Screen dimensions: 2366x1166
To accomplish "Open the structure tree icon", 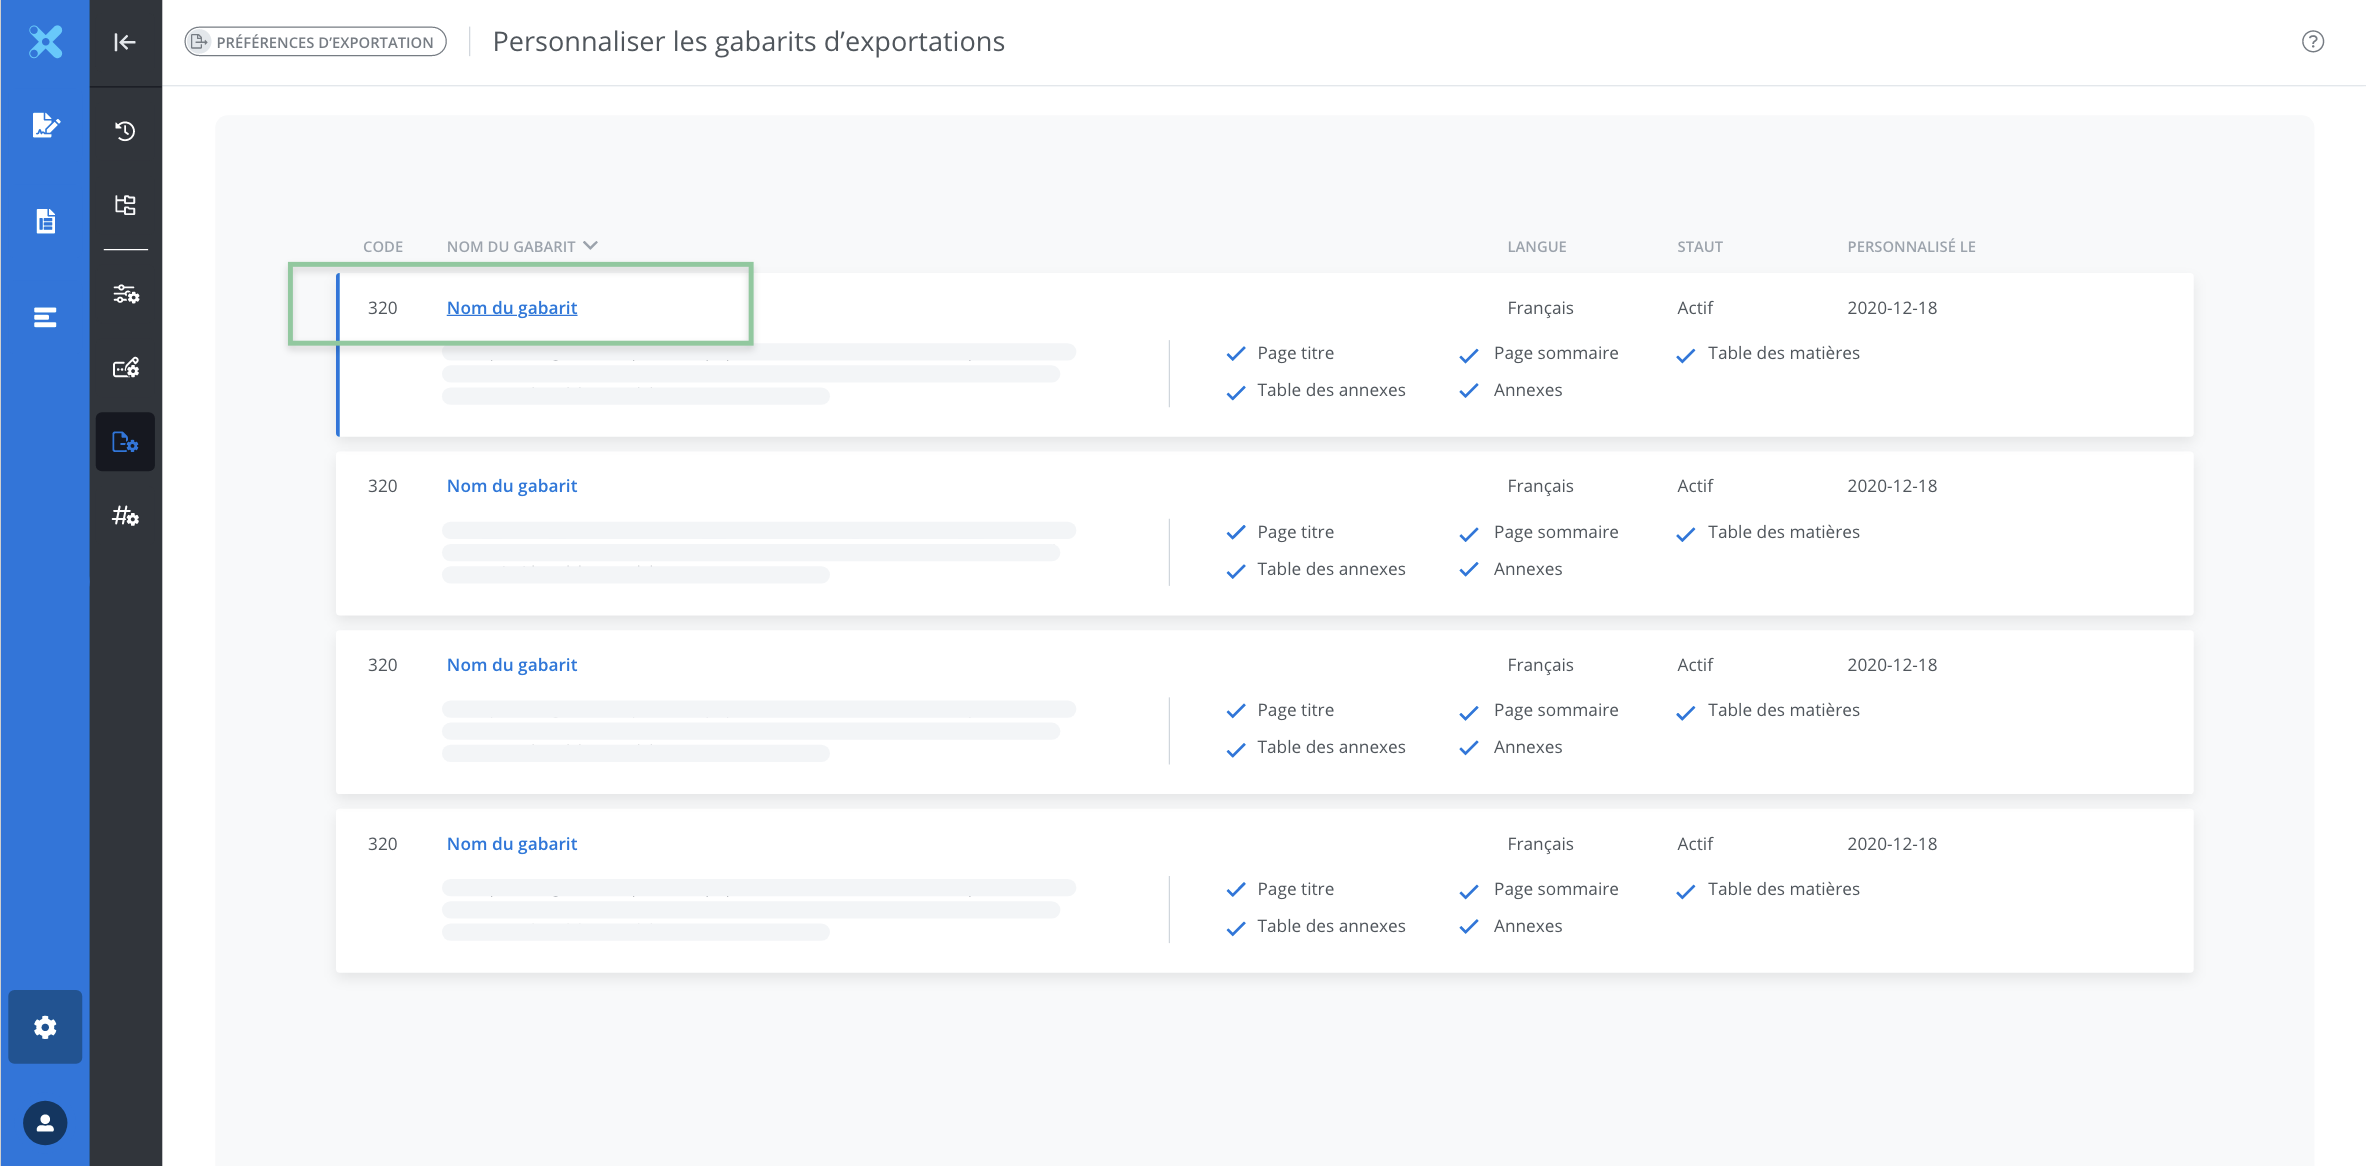I will (x=125, y=205).
